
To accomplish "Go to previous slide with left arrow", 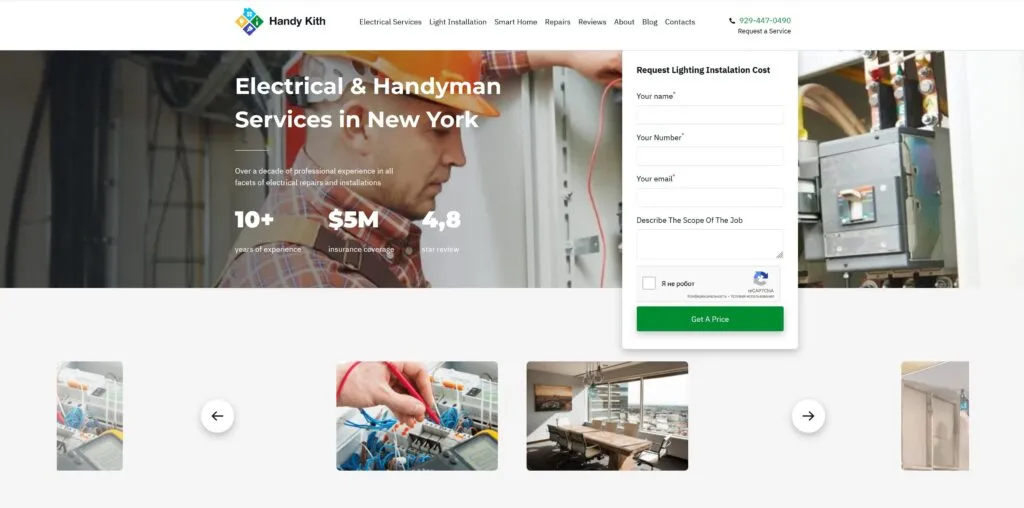I will 217,416.
